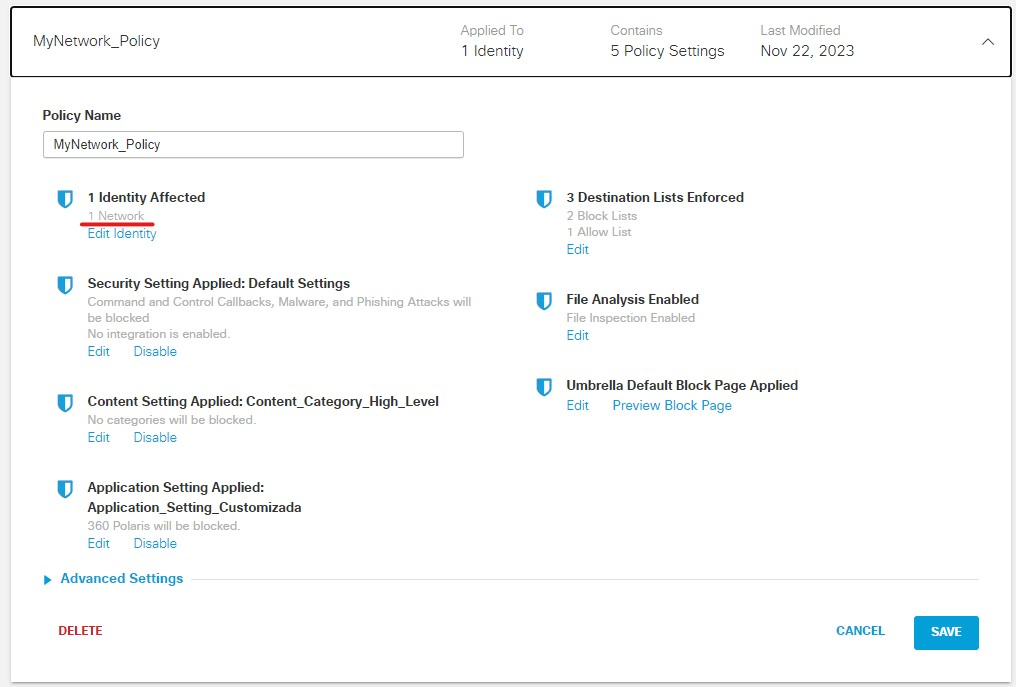The height and width of the screenshot is (687, 1016).
Task: Click the shield icon beside 1 Identity Affected
Action: click(65, 197)
